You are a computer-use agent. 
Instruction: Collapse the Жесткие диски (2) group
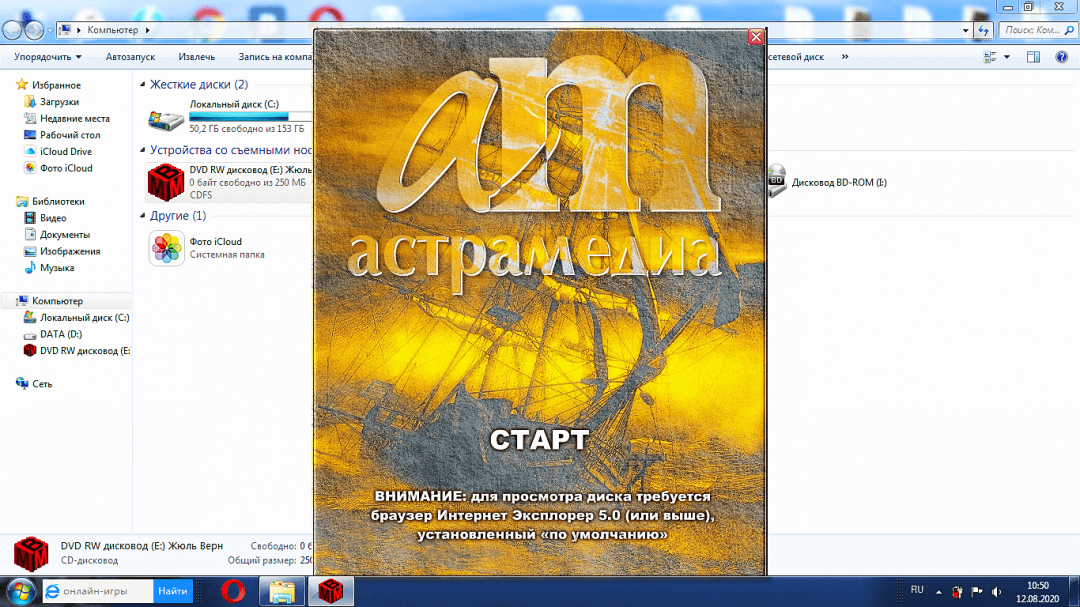coord(143,85)
